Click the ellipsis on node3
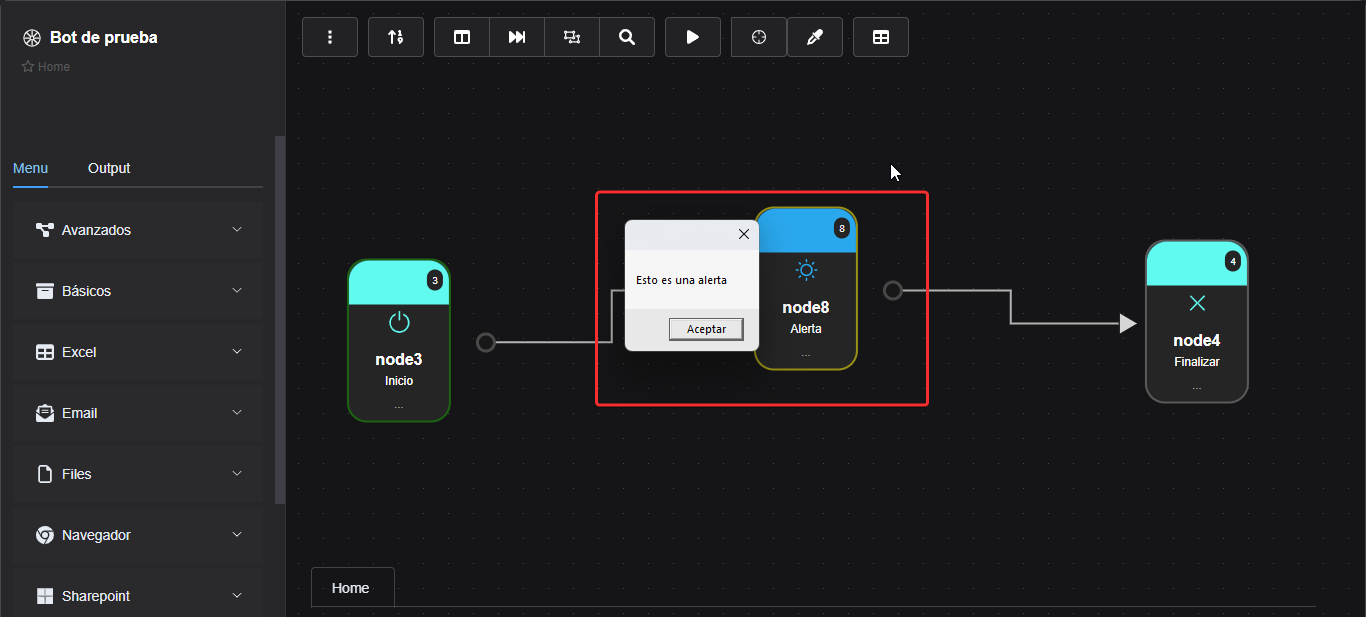Screen dimensions: 1366x617 tap(399, 407)
